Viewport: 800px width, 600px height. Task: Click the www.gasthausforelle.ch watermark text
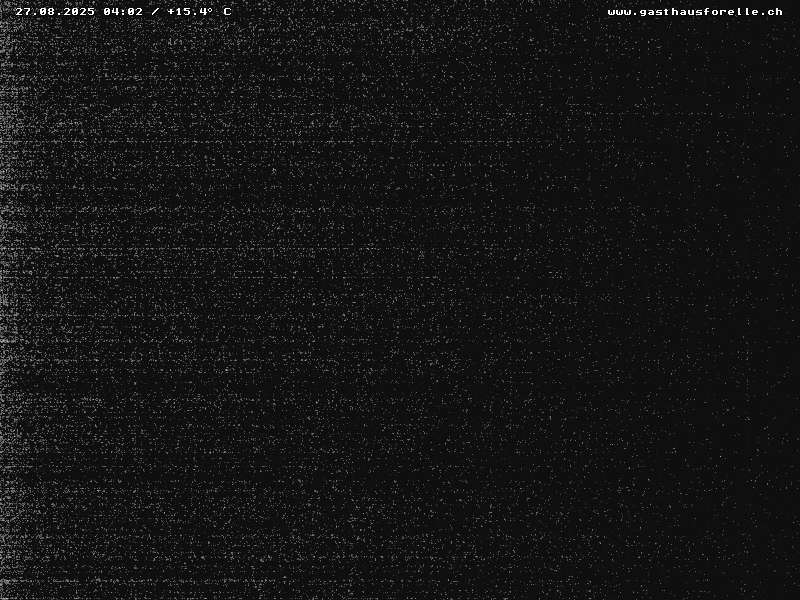[695, 12]
